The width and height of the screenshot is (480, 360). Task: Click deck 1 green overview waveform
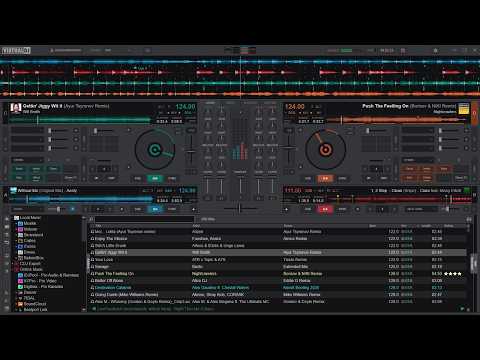pyautogui.click(x=80, y=120)
